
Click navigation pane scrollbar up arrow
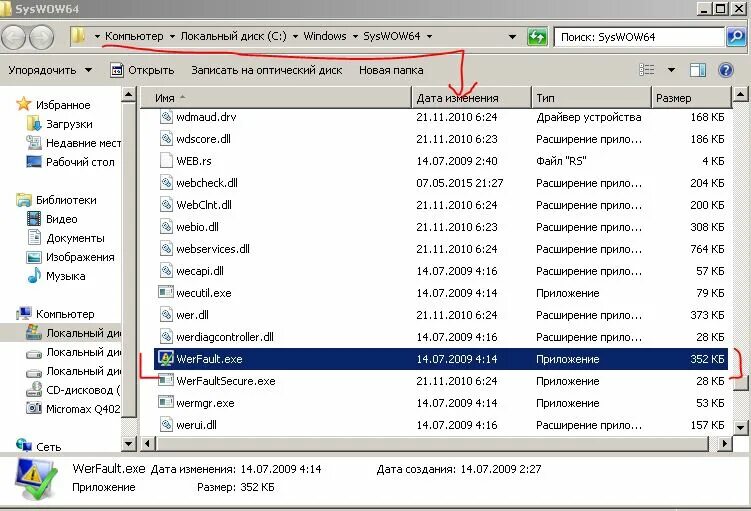pyautogui.click(x=128, y=94)
